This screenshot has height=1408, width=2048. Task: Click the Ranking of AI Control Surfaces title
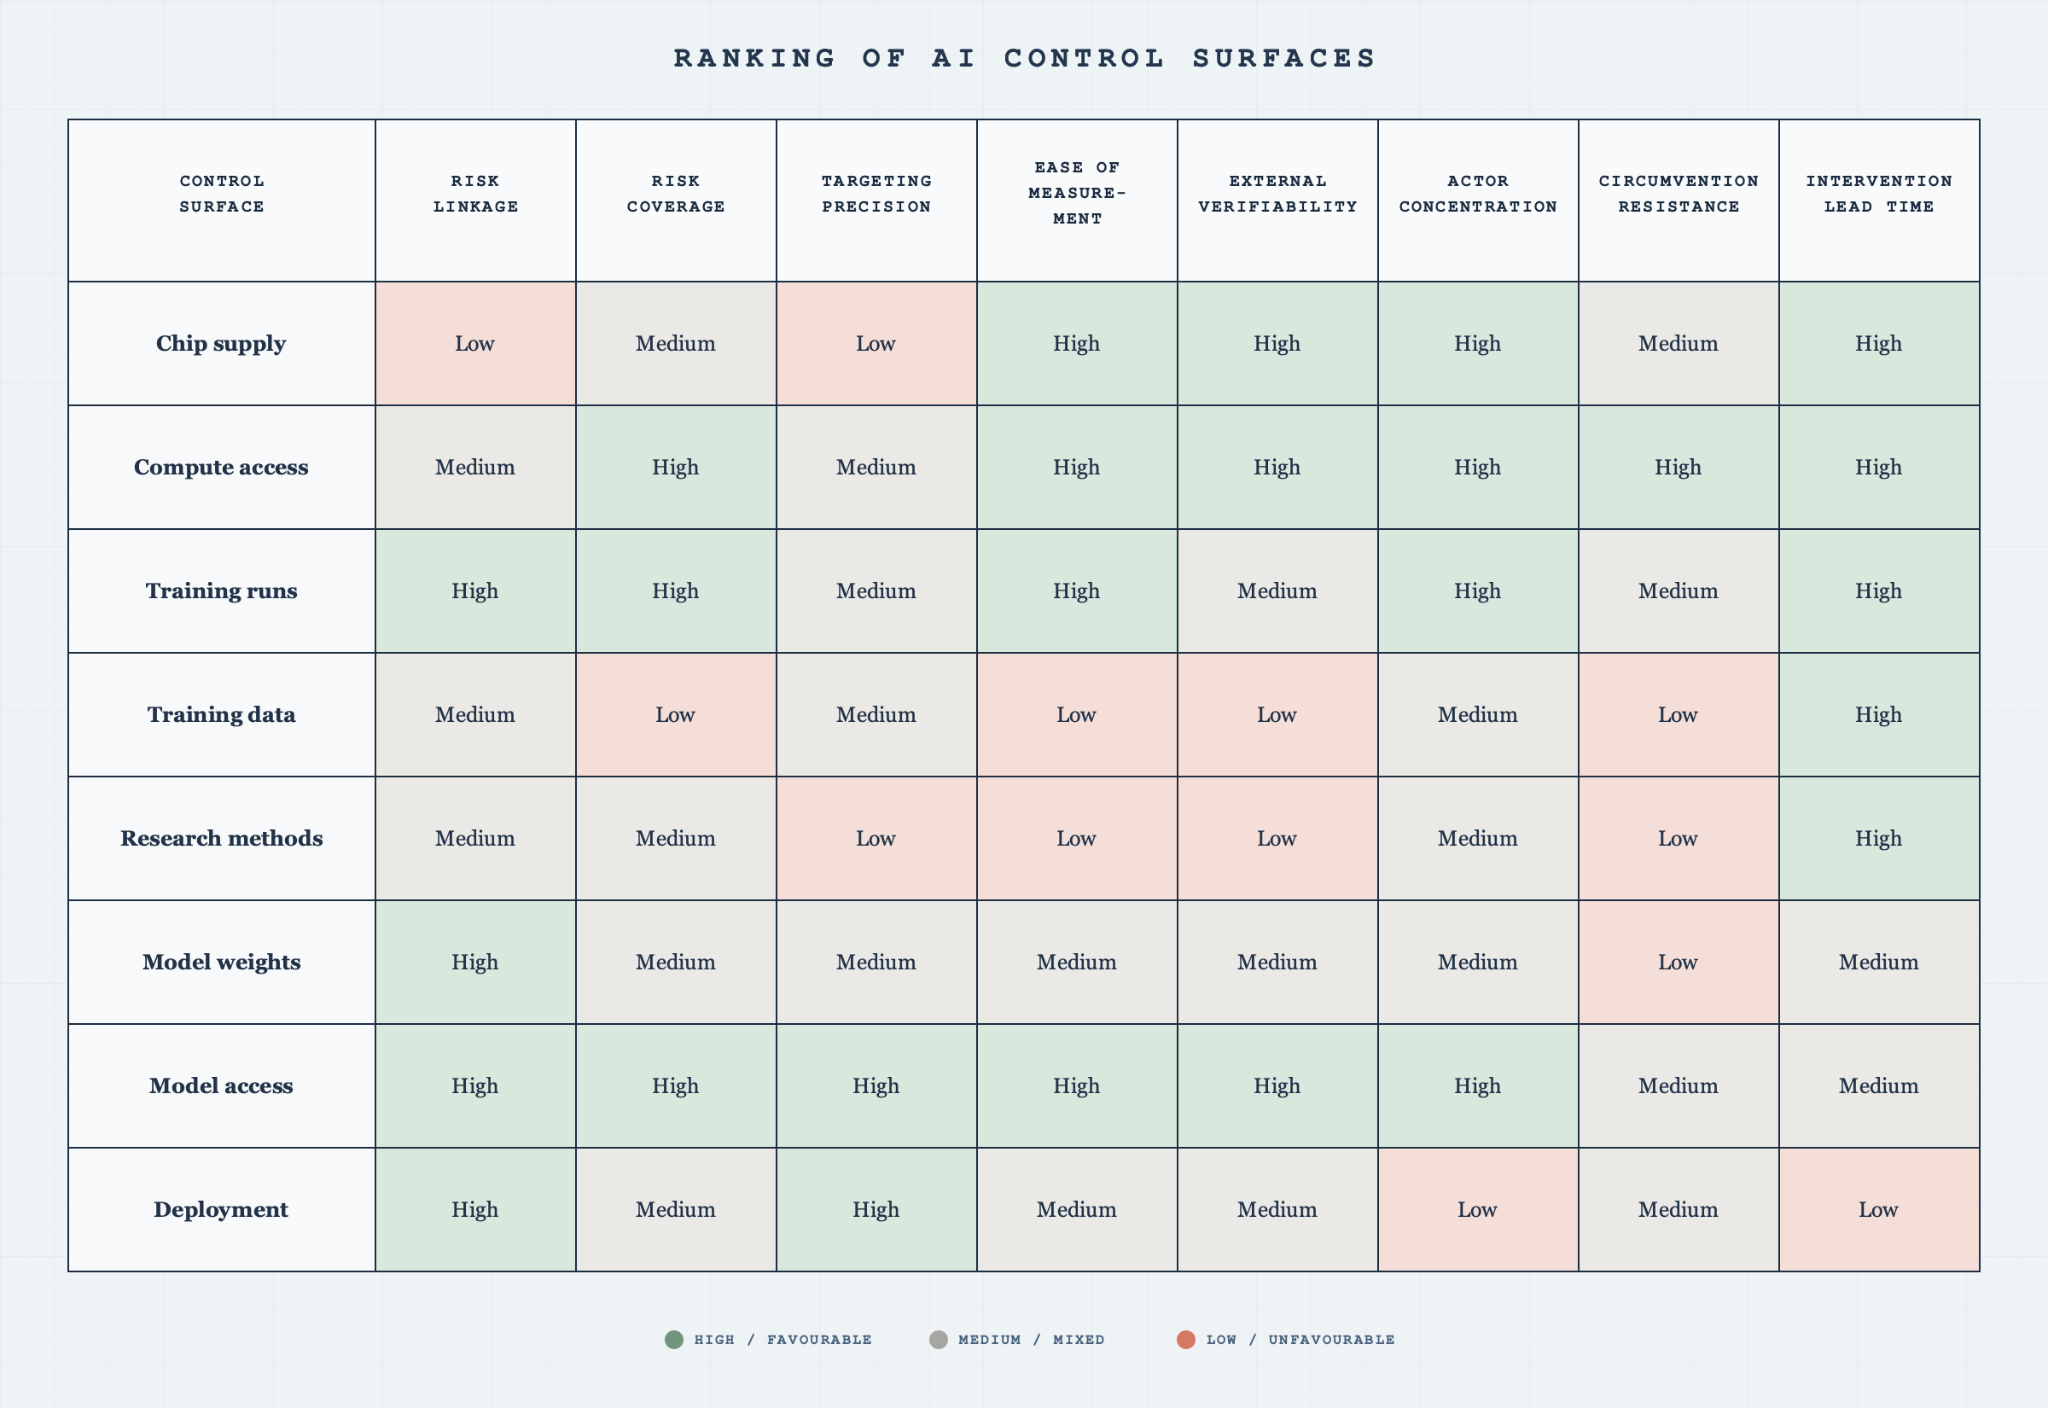[x=1025, y=58]
